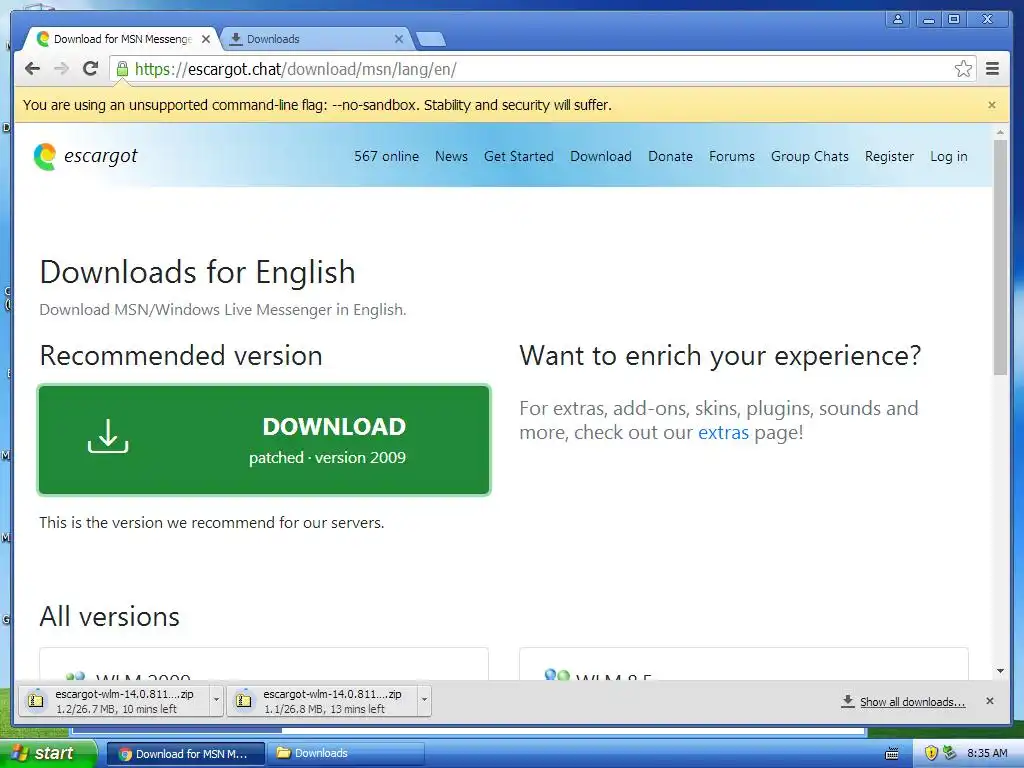Open the Chrome hamburger menu
The image size is (1024, 768).
click(993, 69)
